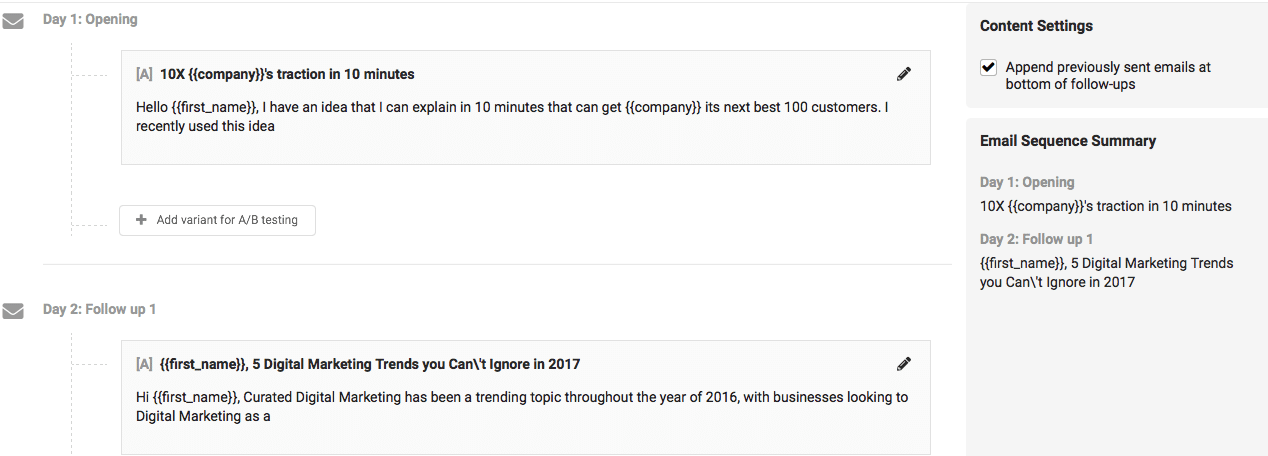Open the 5 Digital Marketing Trends subject in Day 2 card

pos(370,364)
